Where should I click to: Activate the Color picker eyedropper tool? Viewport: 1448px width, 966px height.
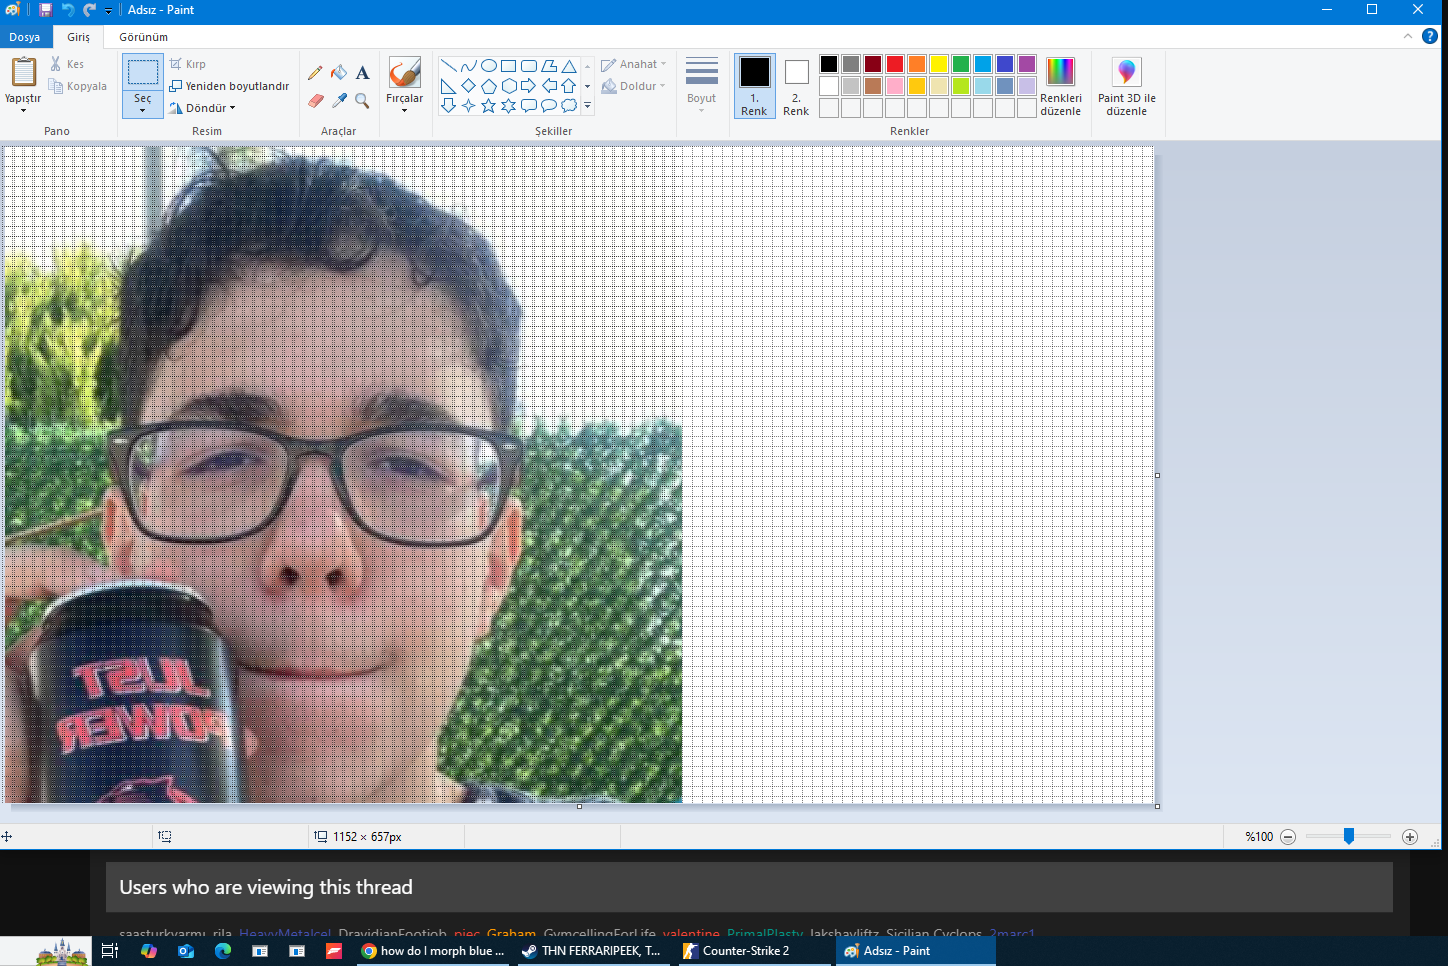[339, 100]
